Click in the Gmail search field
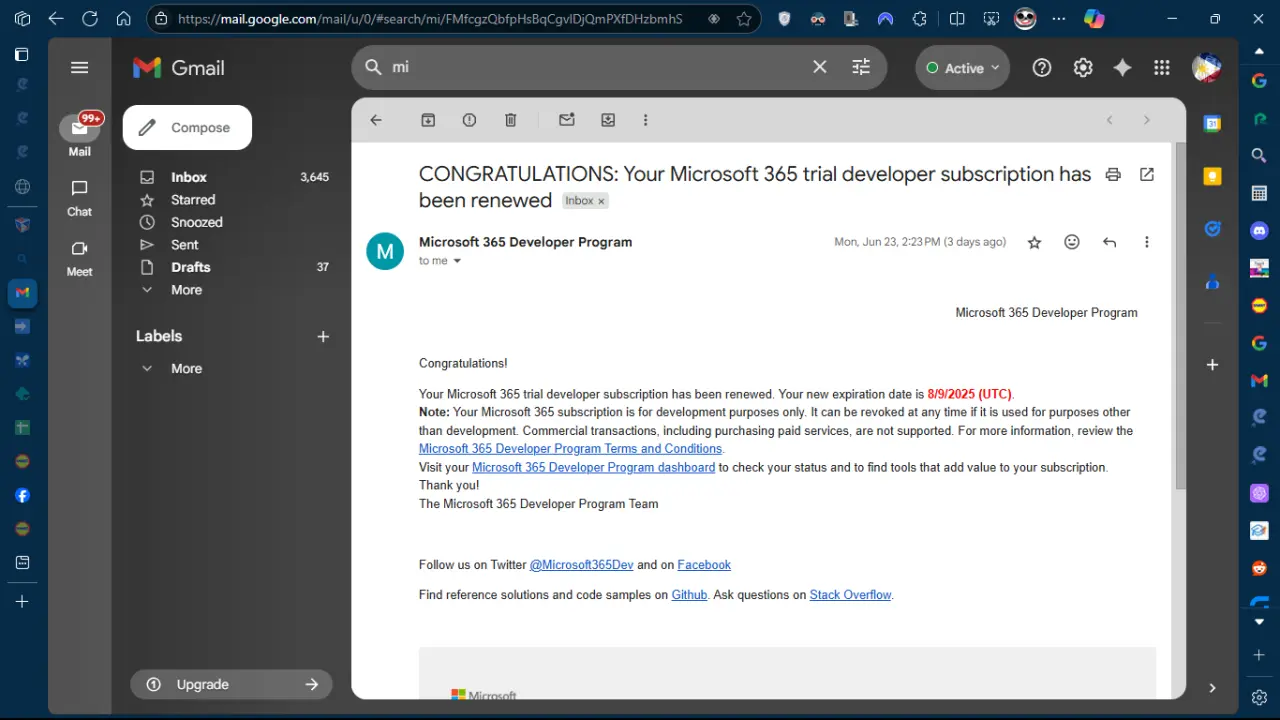 tap(595, 67)
